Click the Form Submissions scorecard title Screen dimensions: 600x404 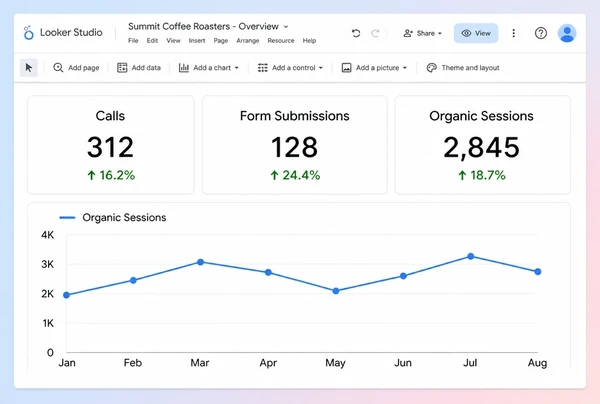point(295,116)
